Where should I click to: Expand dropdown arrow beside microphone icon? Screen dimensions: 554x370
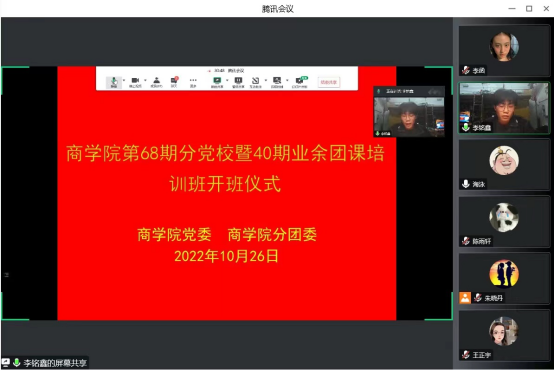(x=124, y=80)
